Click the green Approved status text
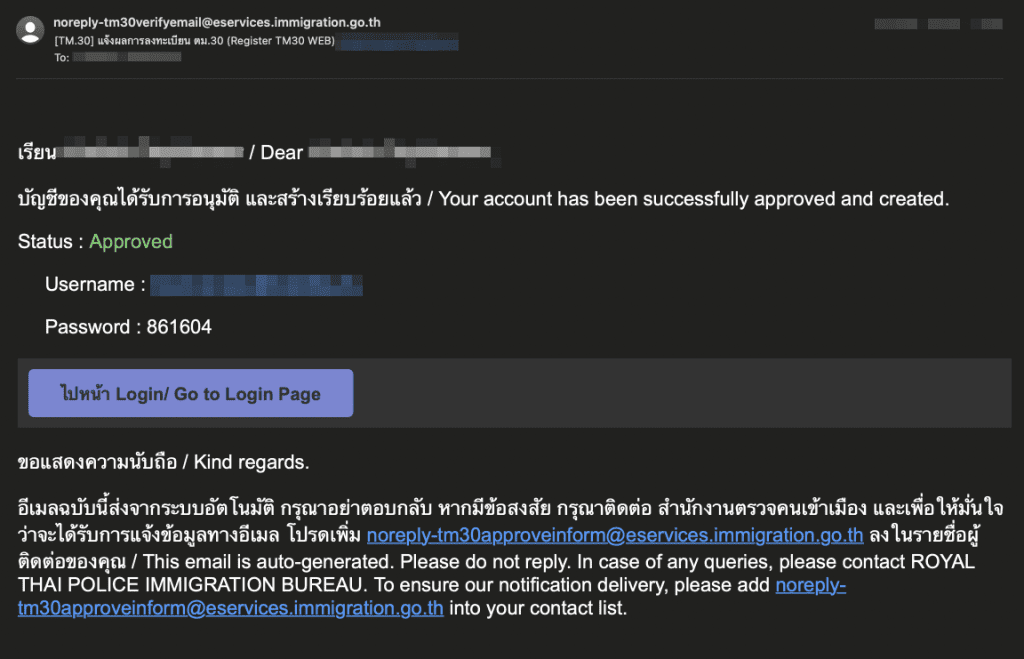The width and height of the screenshot is (1024, 659). pyautogui.click(x=131, y=242)
